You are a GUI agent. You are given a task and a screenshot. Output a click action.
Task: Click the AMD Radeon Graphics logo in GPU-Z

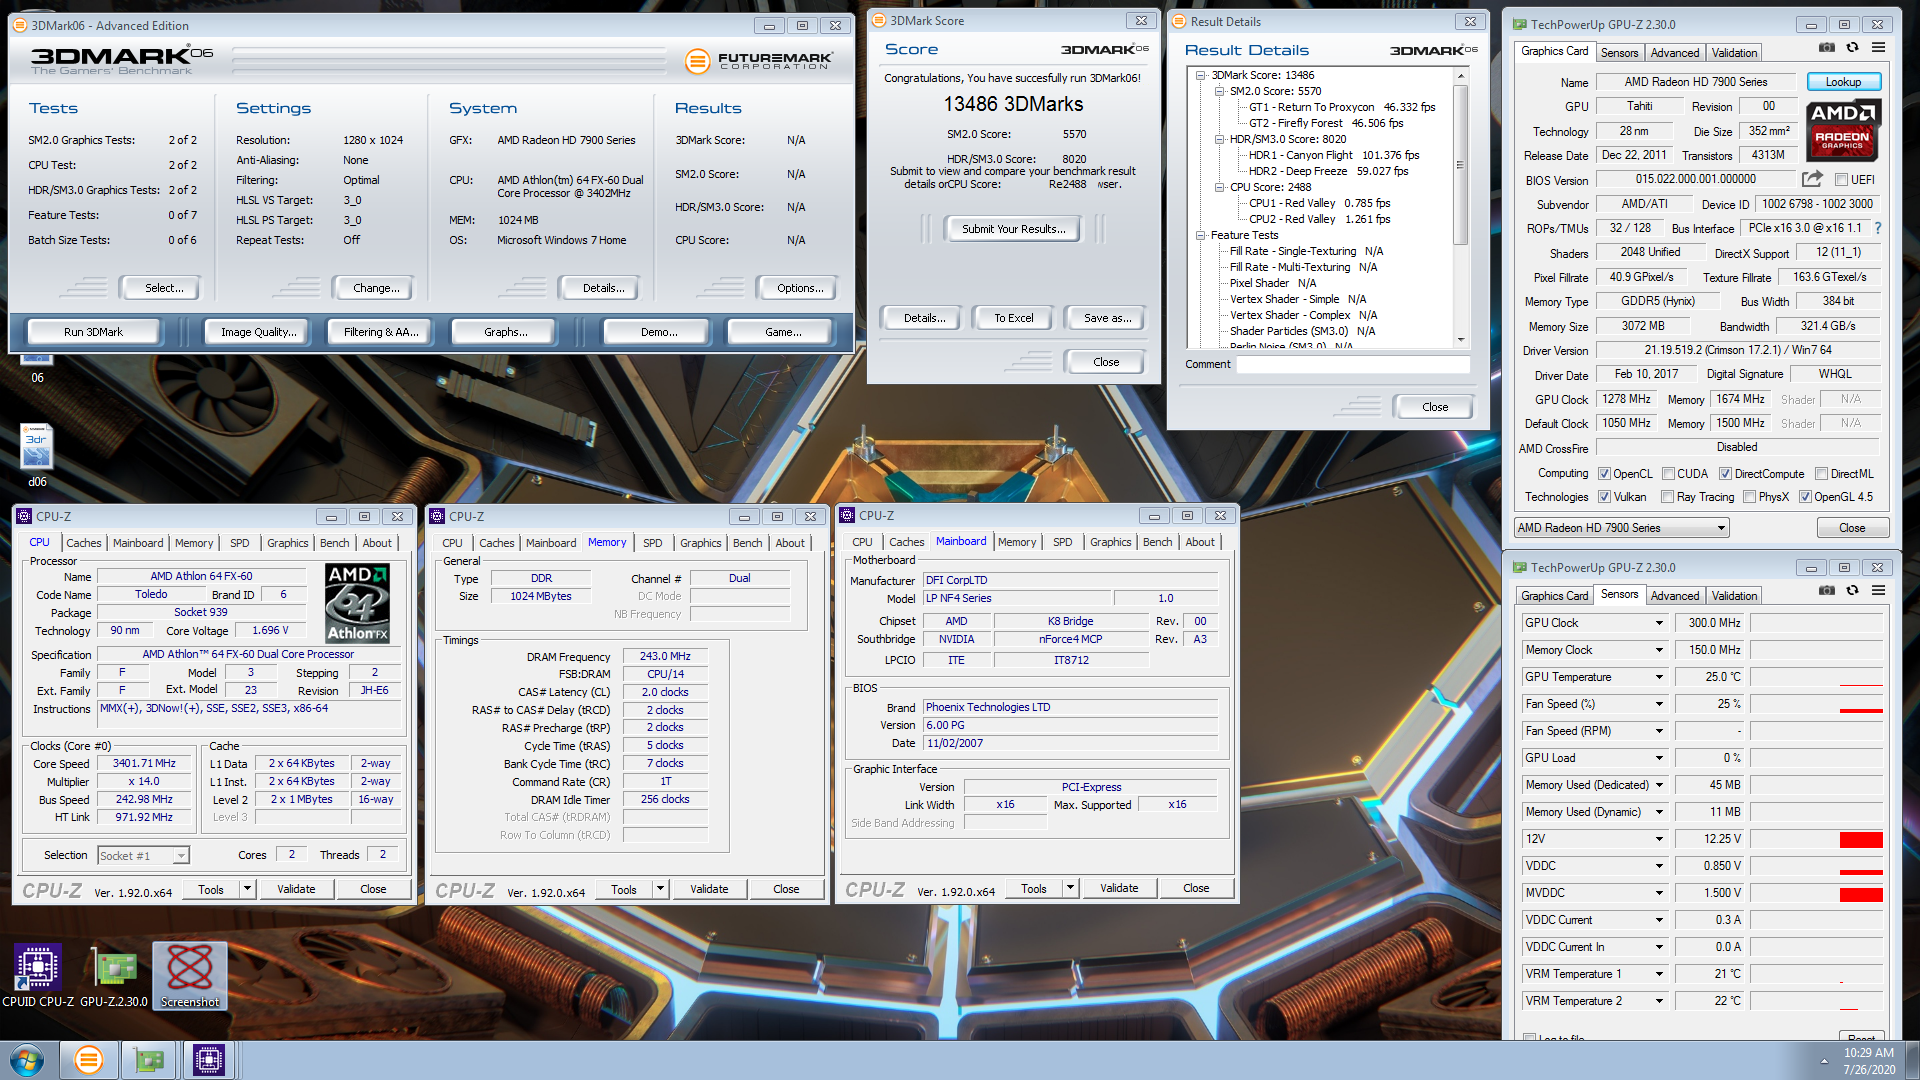click(x=1843, y=129)
